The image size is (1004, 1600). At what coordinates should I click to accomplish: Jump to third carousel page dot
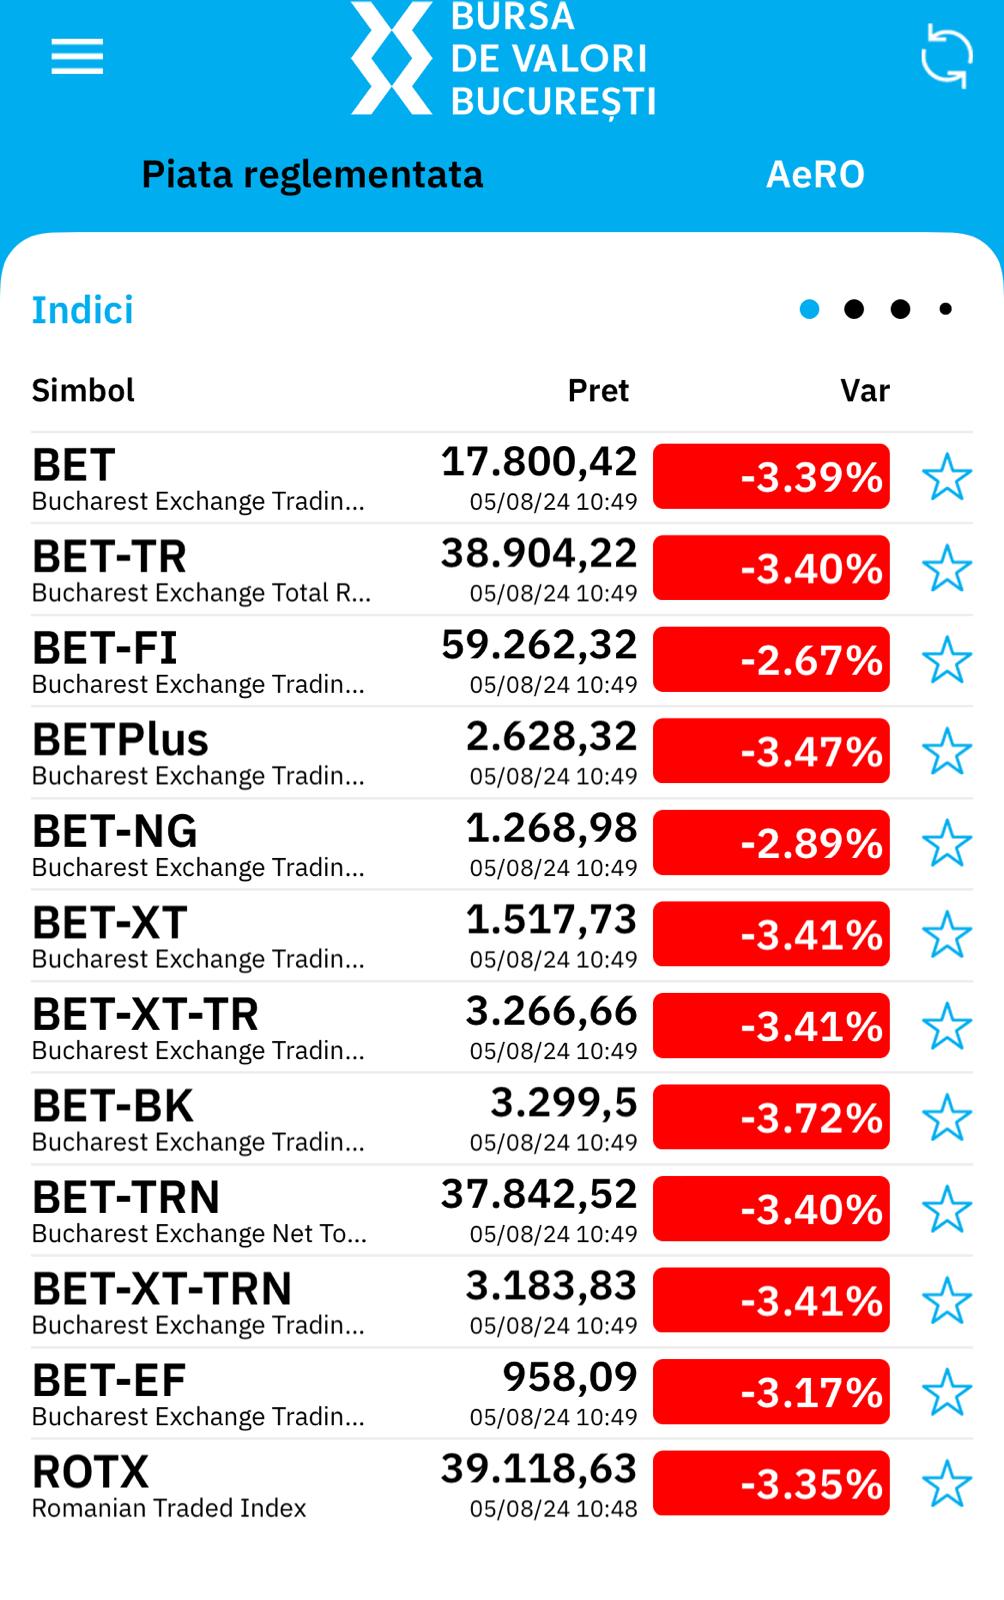pyautogui.click(x=900, y=309)
